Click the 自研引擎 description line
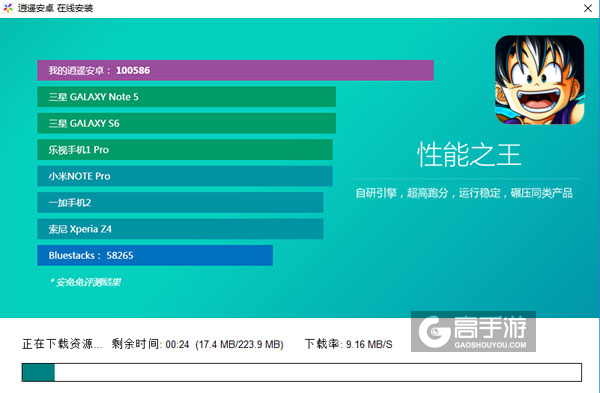Image resolution: width=600 pixels, height=393 pixels. click(x=464, y=193)
